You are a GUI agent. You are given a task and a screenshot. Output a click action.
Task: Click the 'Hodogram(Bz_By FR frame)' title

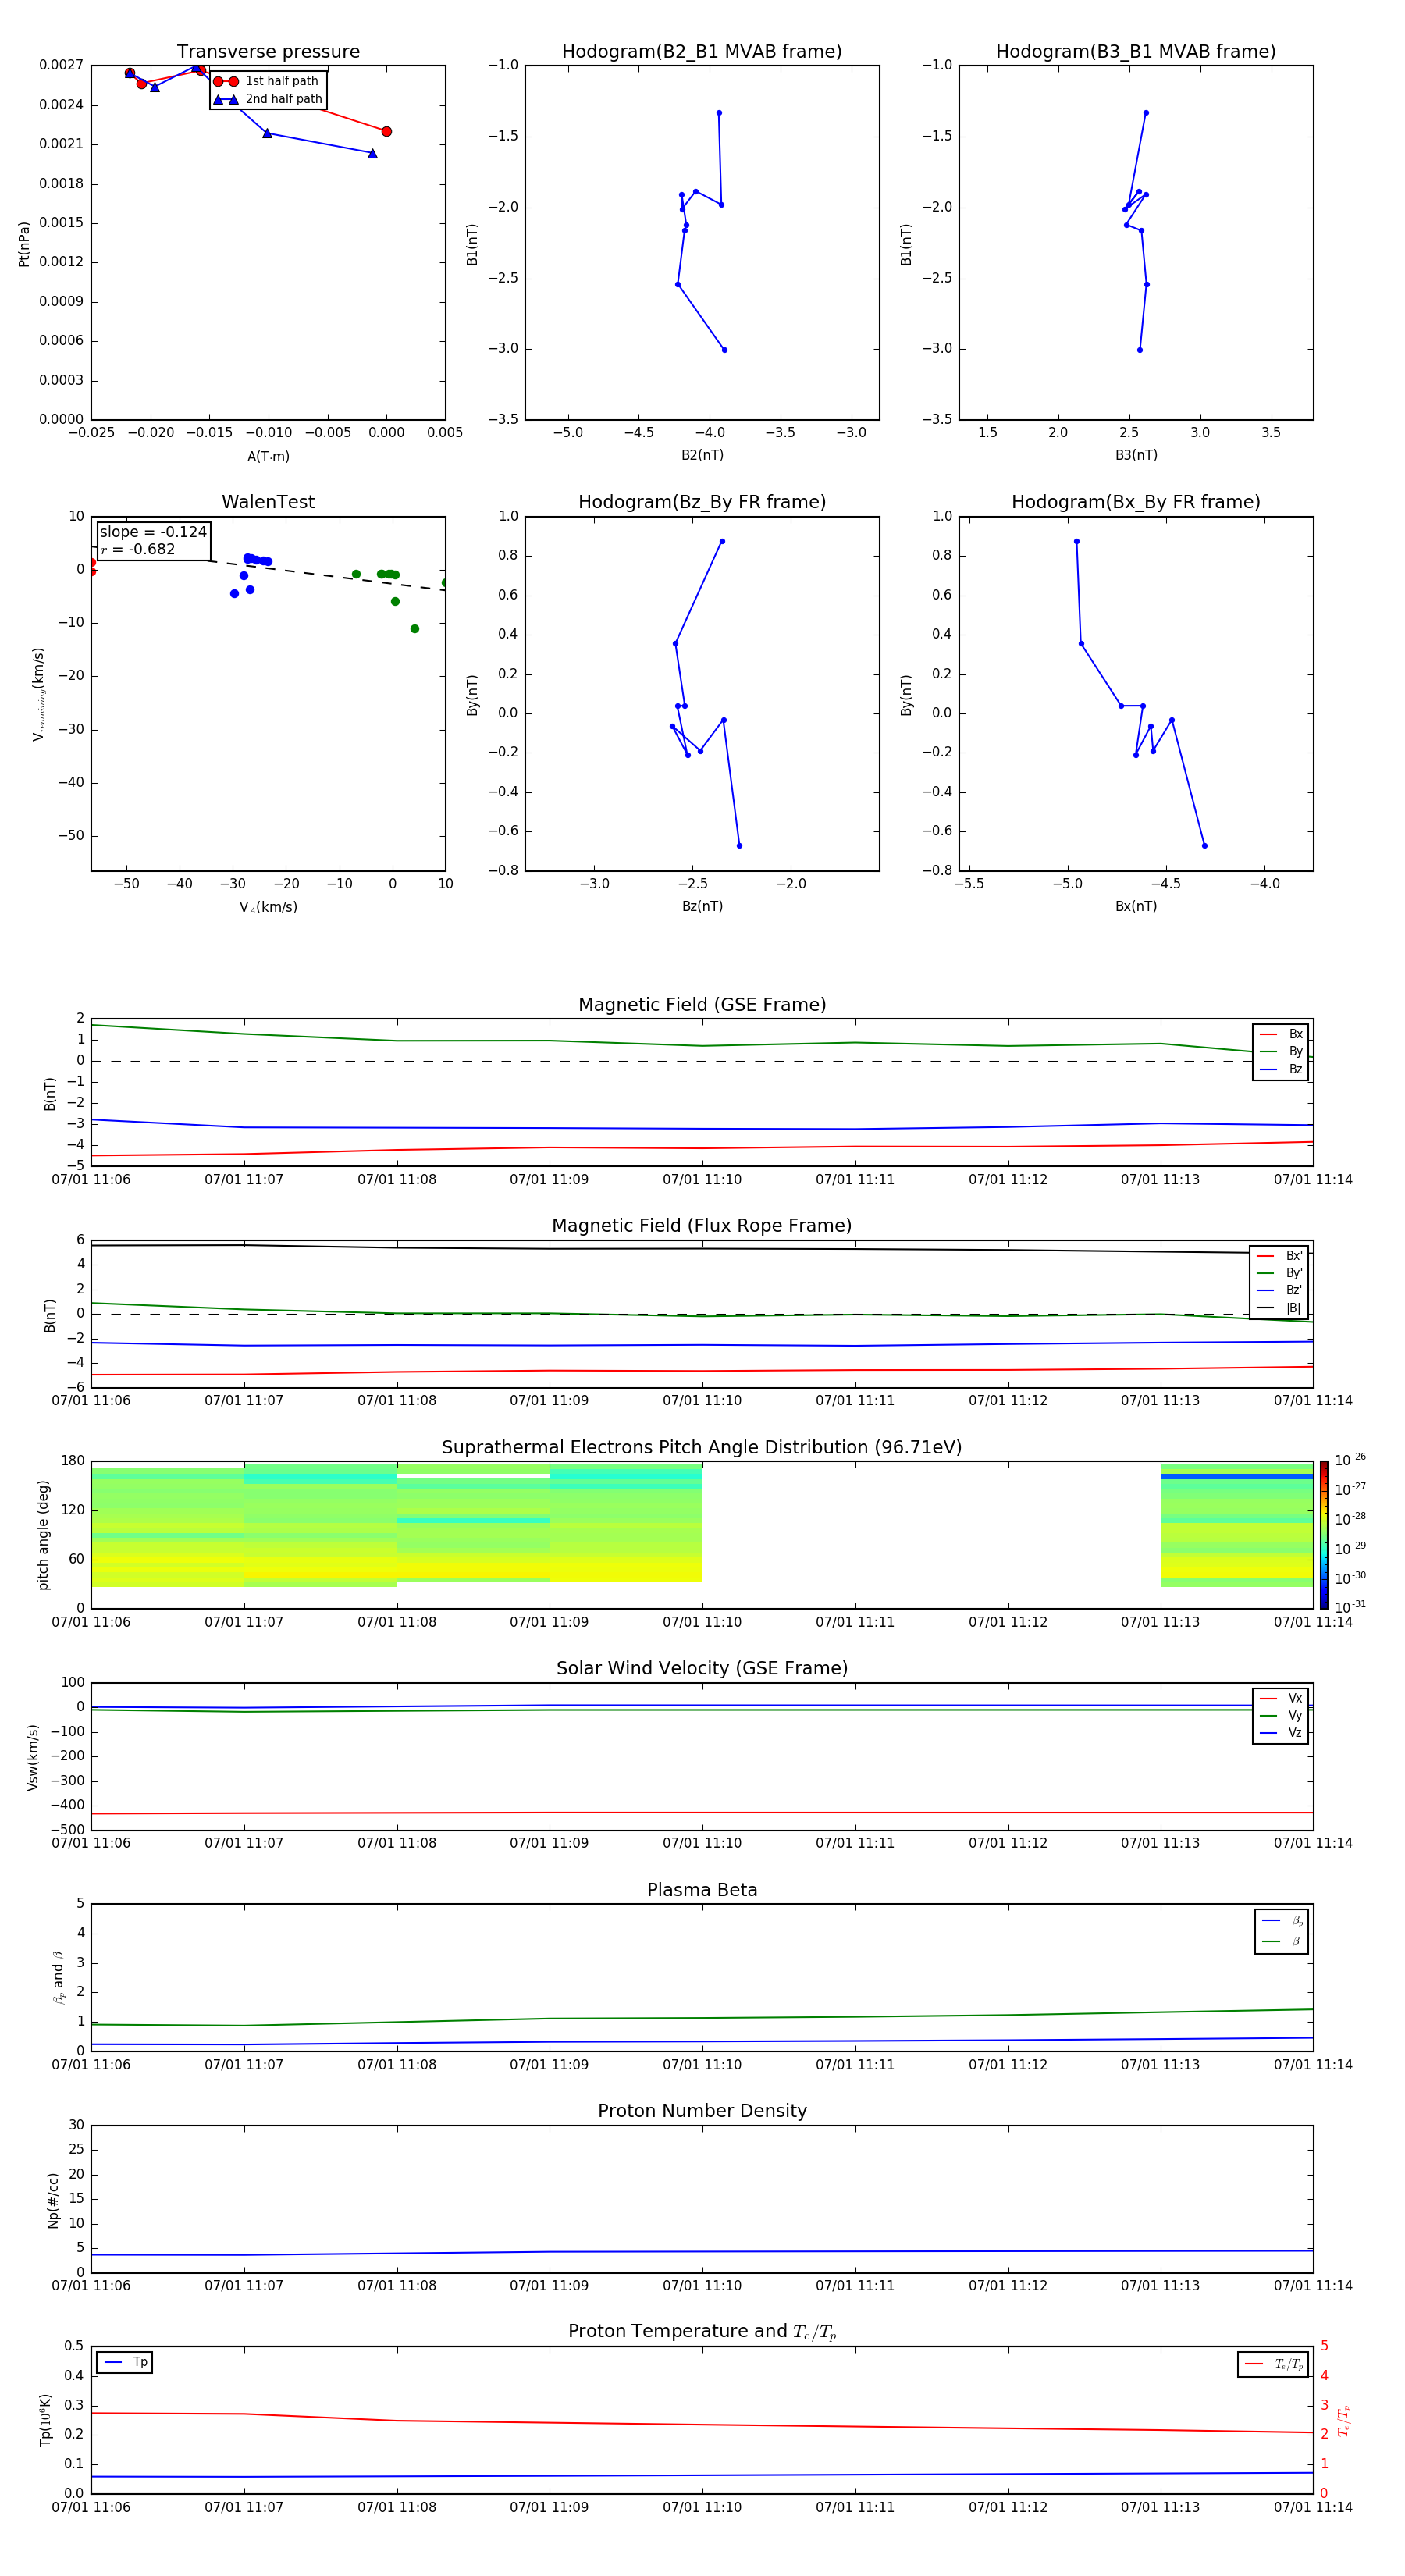[x=702, y=502]
